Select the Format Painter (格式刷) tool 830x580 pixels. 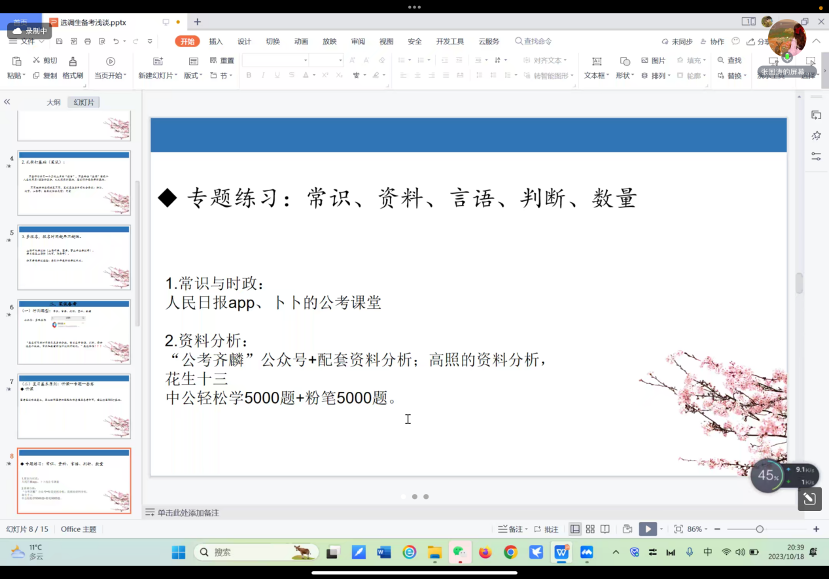coord(73,67)
